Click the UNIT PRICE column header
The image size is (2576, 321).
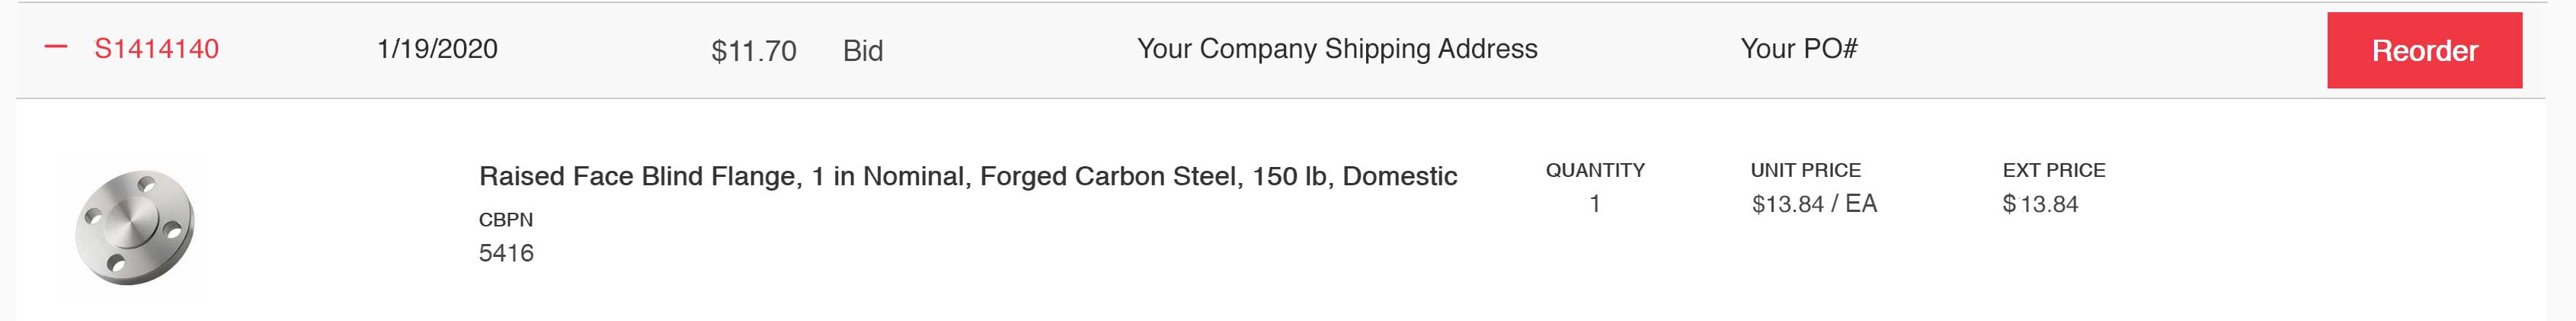(1805, 171)
